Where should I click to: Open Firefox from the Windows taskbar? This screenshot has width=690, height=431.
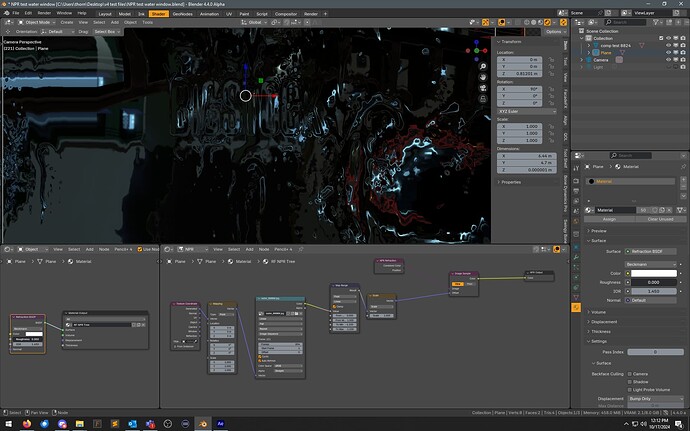26,424
